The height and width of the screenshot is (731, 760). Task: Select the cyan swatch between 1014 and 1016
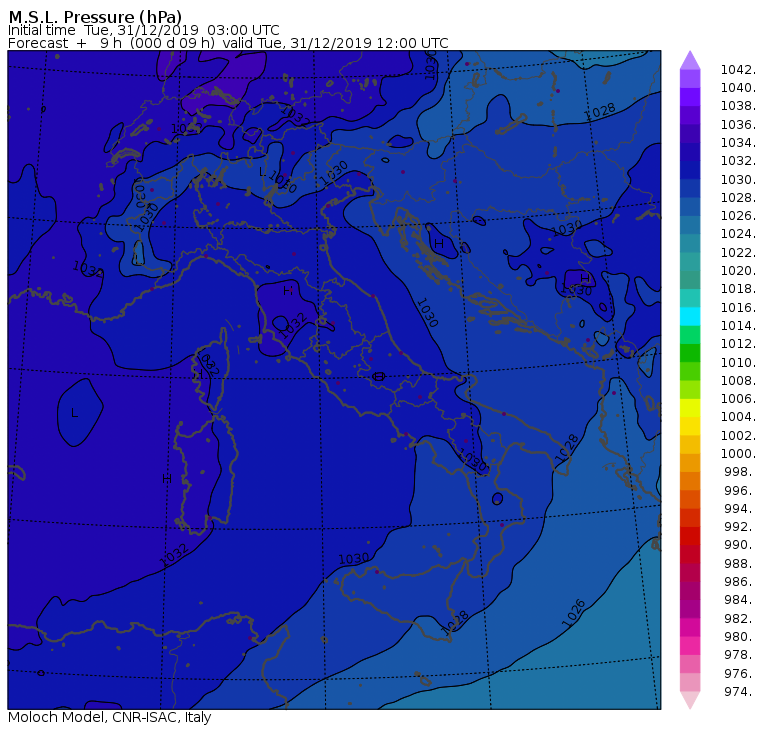coord(690,316)
